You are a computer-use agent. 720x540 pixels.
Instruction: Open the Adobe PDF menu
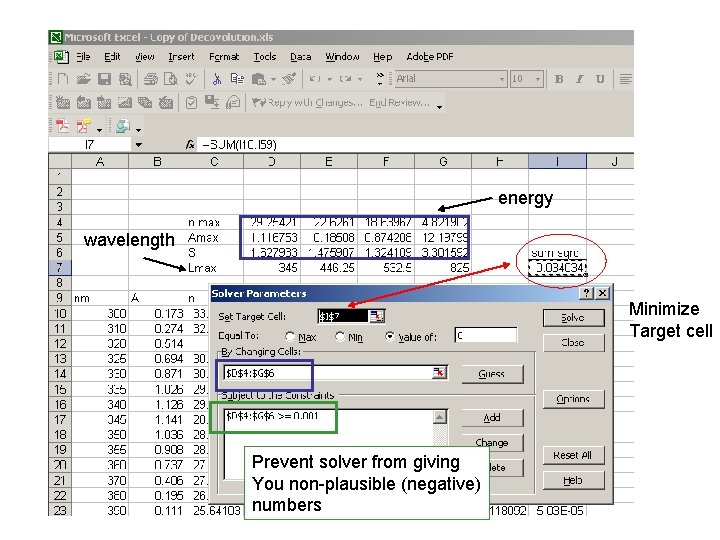coord(430,57)
